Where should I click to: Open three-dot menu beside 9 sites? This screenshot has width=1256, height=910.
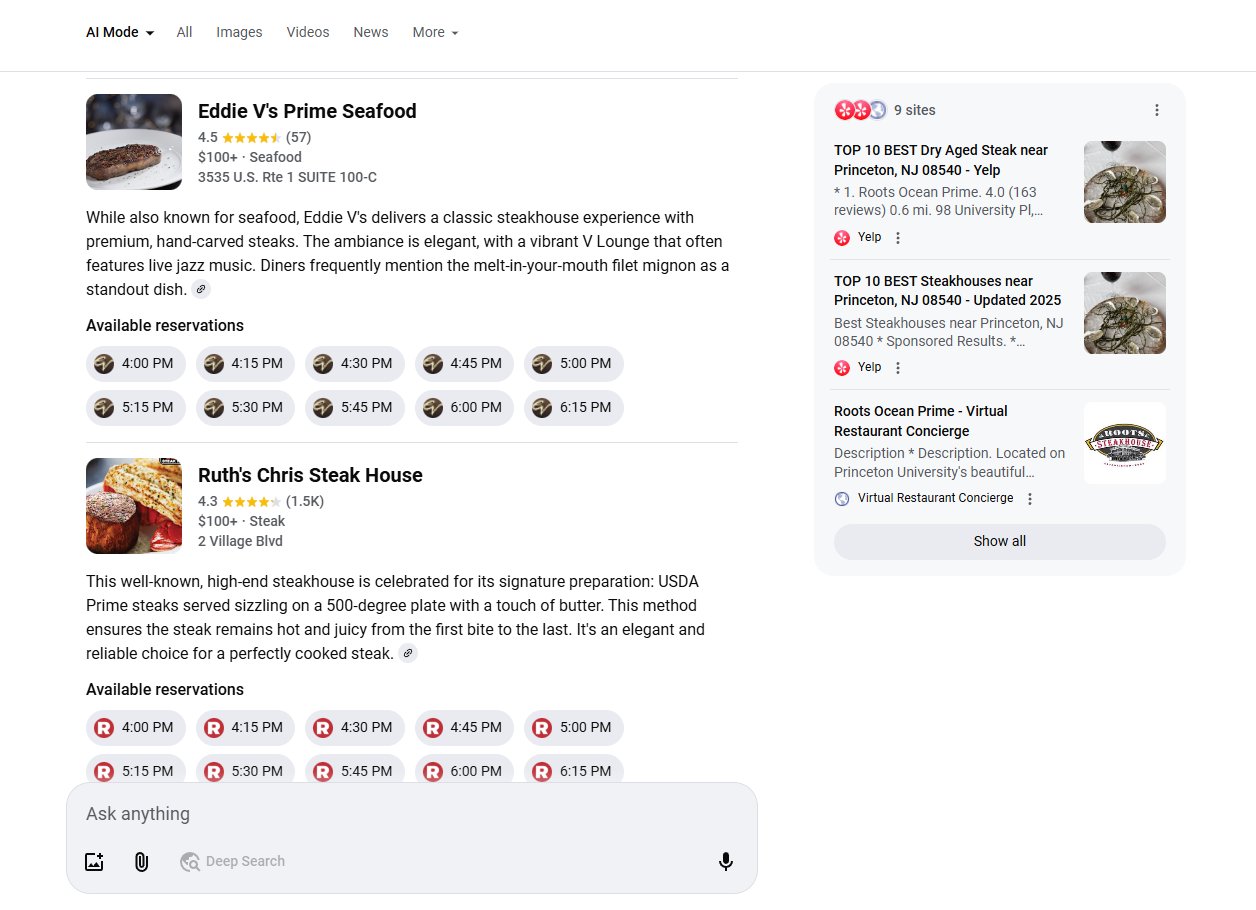pos(1156,110)
